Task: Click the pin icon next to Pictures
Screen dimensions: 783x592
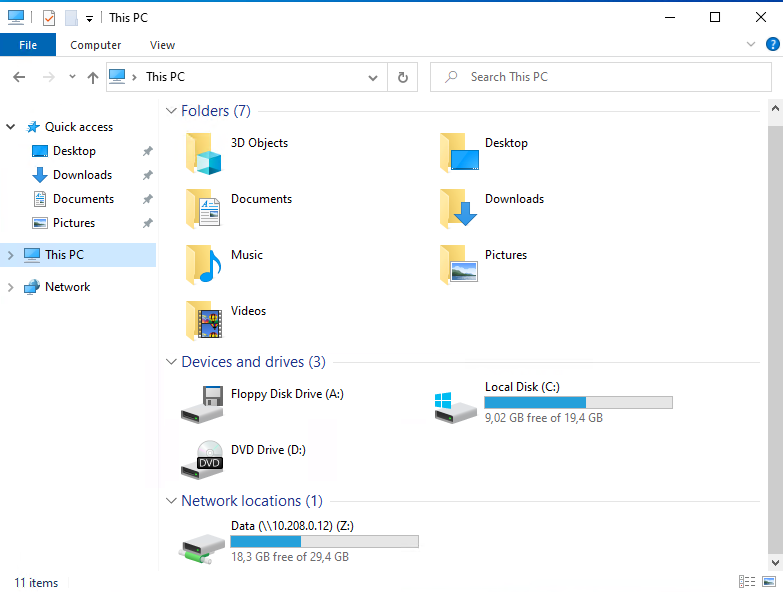Action: pos(148,223)
